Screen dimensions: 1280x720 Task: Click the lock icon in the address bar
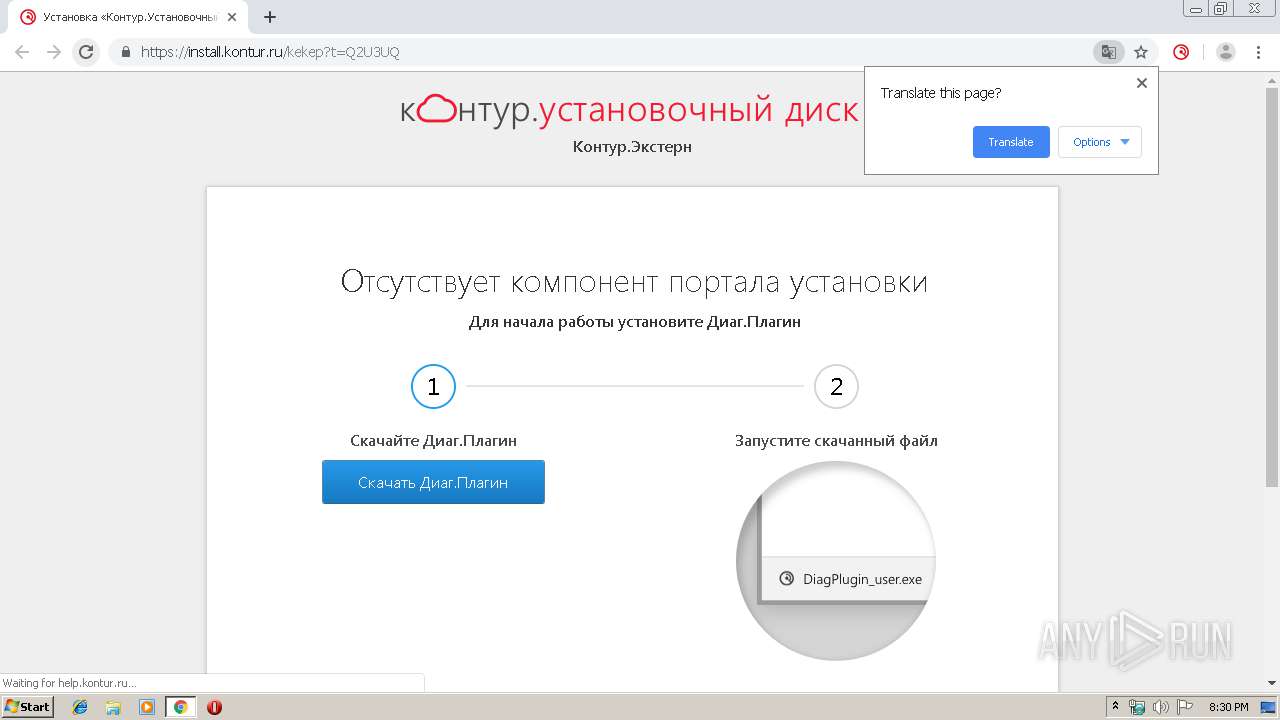[126, 52]
